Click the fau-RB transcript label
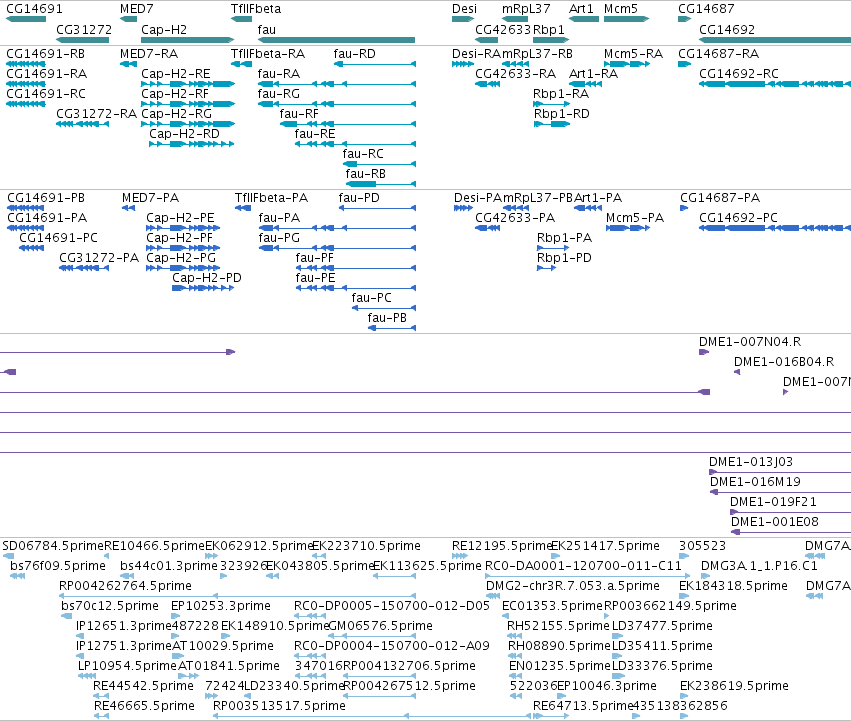This screenshot has height=721, width=851. [365, 174]
